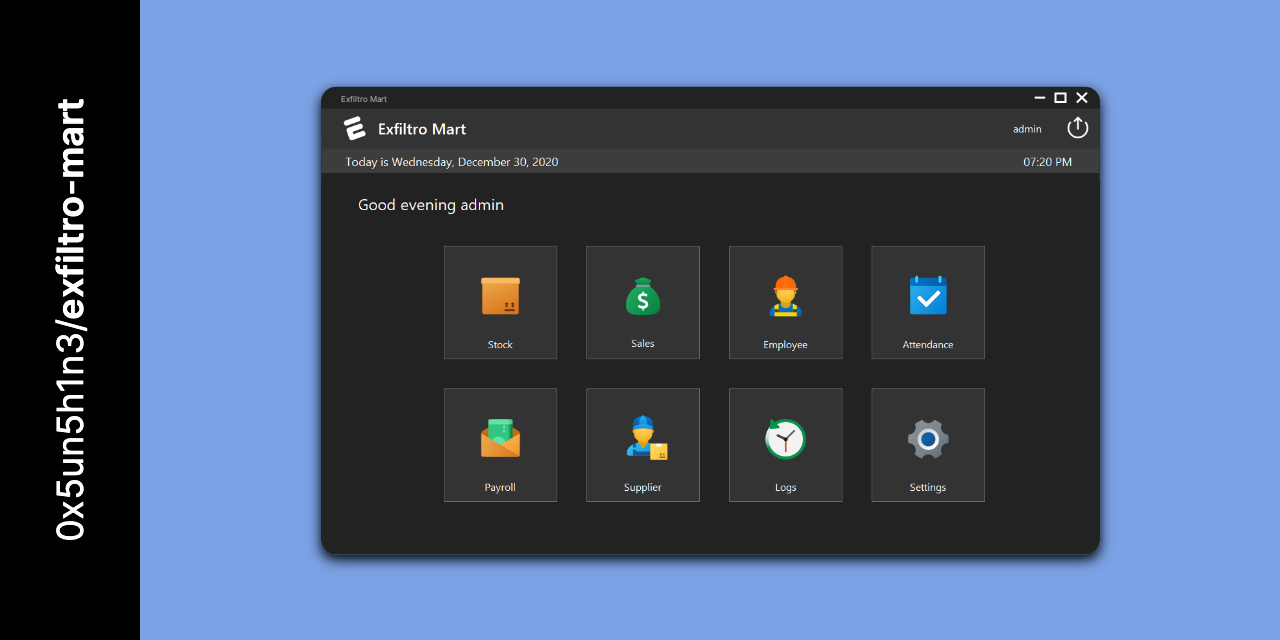This screenshot has width=1280, height=640.
Task: Click the Good evening admin greeting
Action: coord(431,205)
